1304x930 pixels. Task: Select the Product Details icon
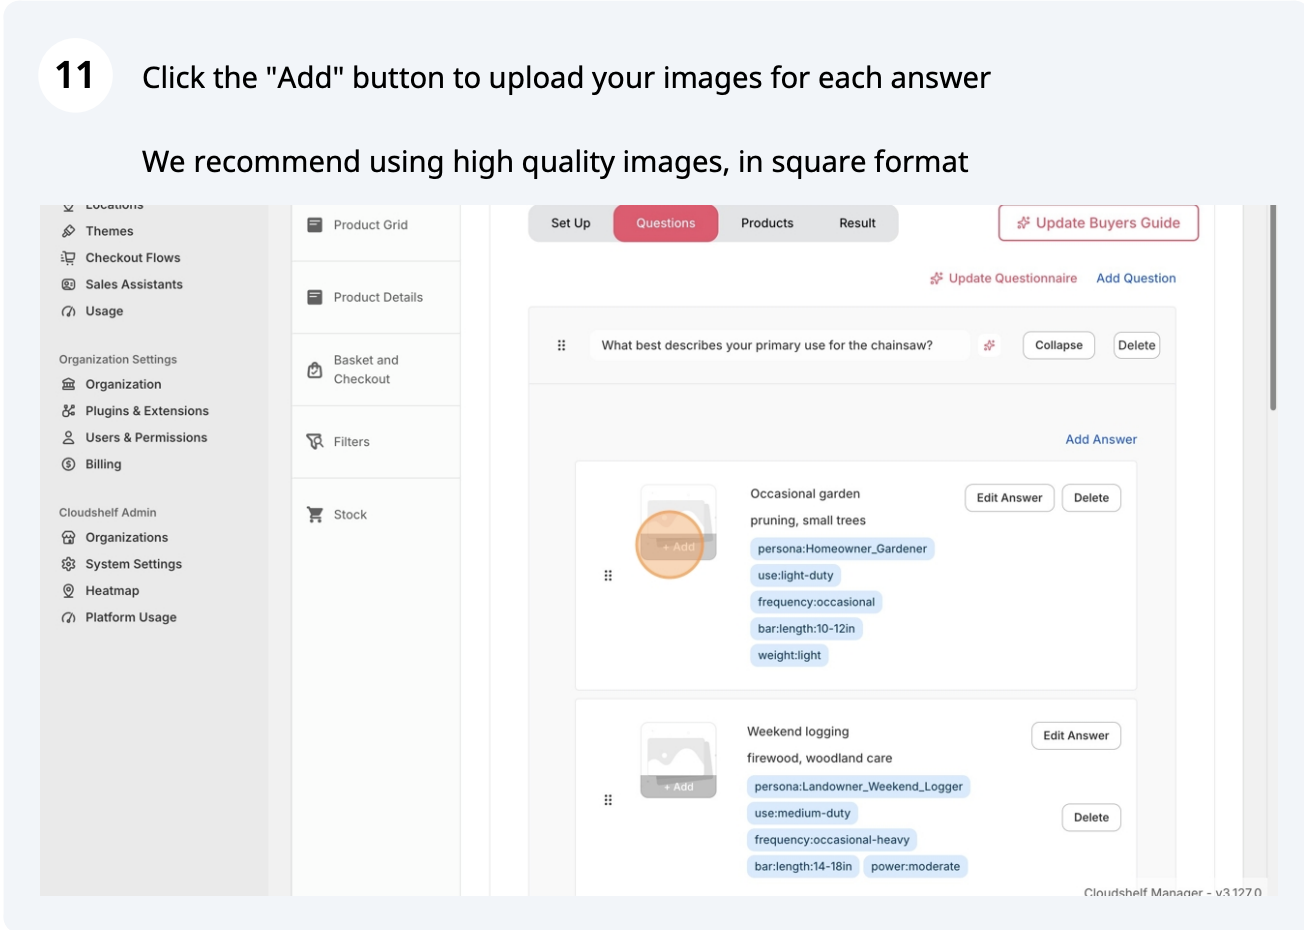[315, 297]
